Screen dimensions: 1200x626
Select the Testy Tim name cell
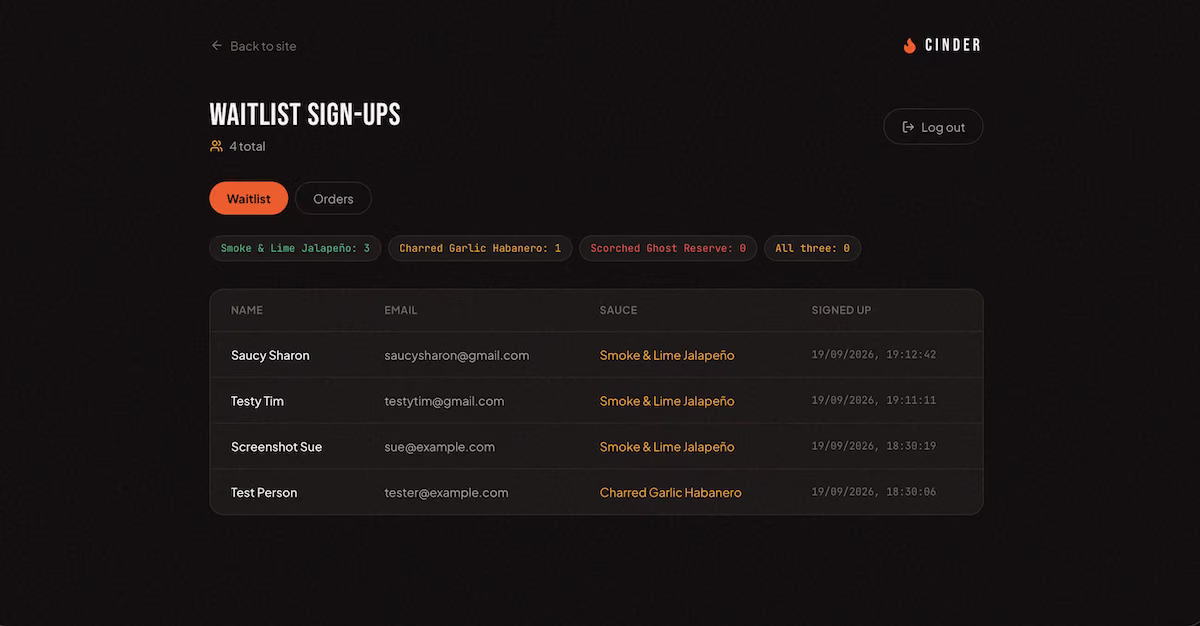tap(257, 401)
